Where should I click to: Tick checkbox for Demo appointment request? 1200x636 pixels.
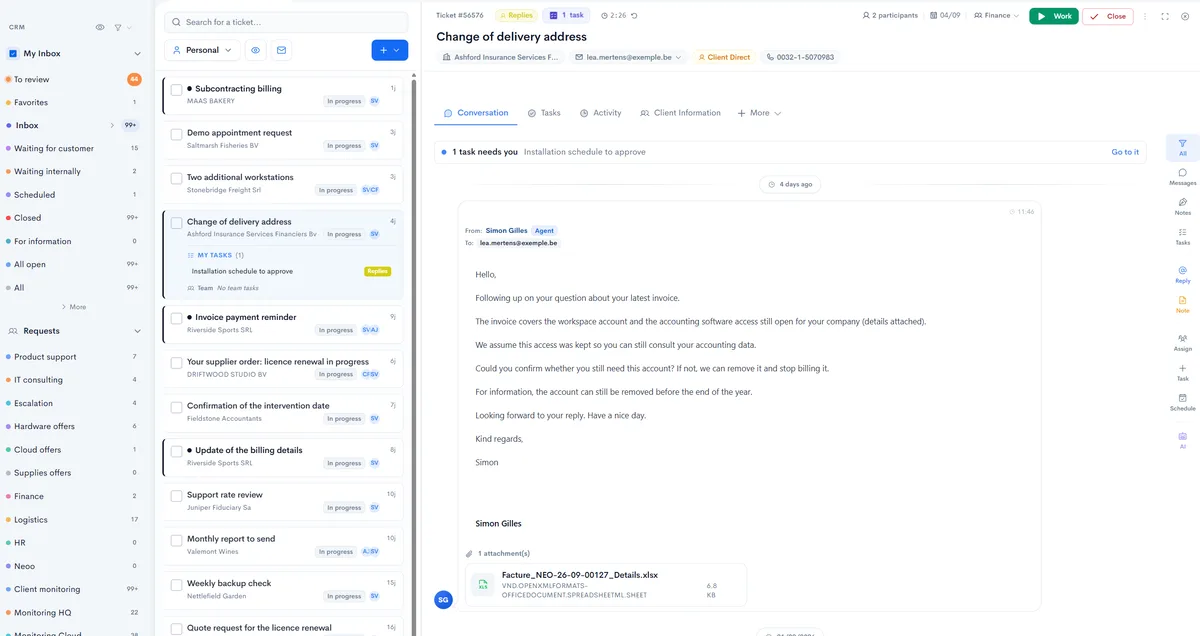coord(176,134)
